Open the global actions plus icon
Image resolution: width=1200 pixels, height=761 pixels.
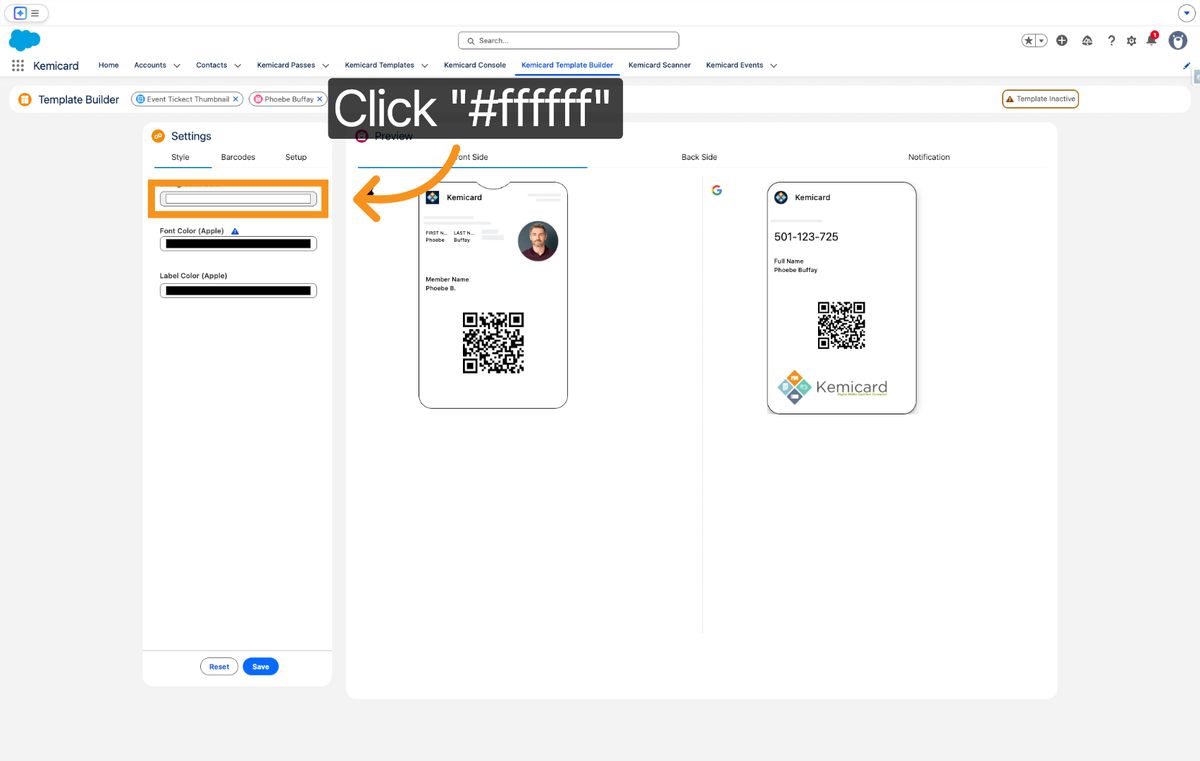click(x=1062, y=40)
